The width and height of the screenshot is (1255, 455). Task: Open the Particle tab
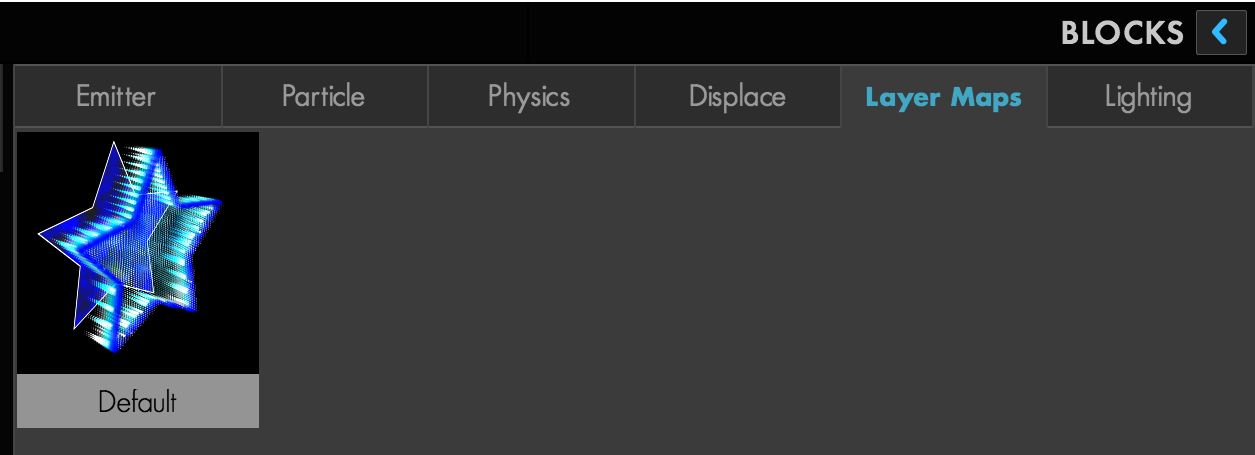point(324,97)
